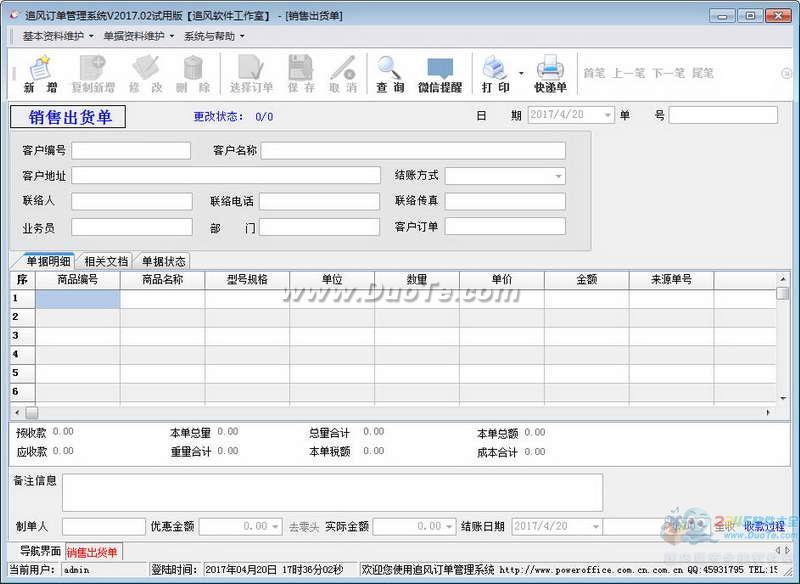
Task: Open the 基本资料维护 menu
Action: 58,36
